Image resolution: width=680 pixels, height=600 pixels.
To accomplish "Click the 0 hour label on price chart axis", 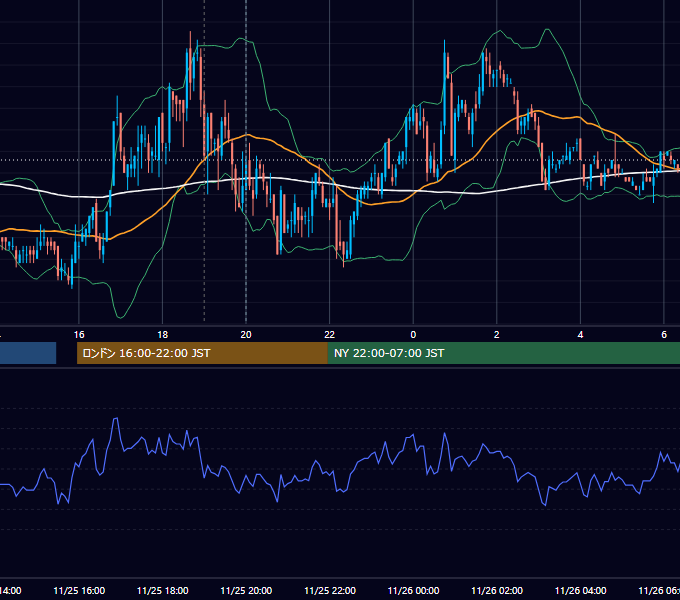I will (413, 335).
